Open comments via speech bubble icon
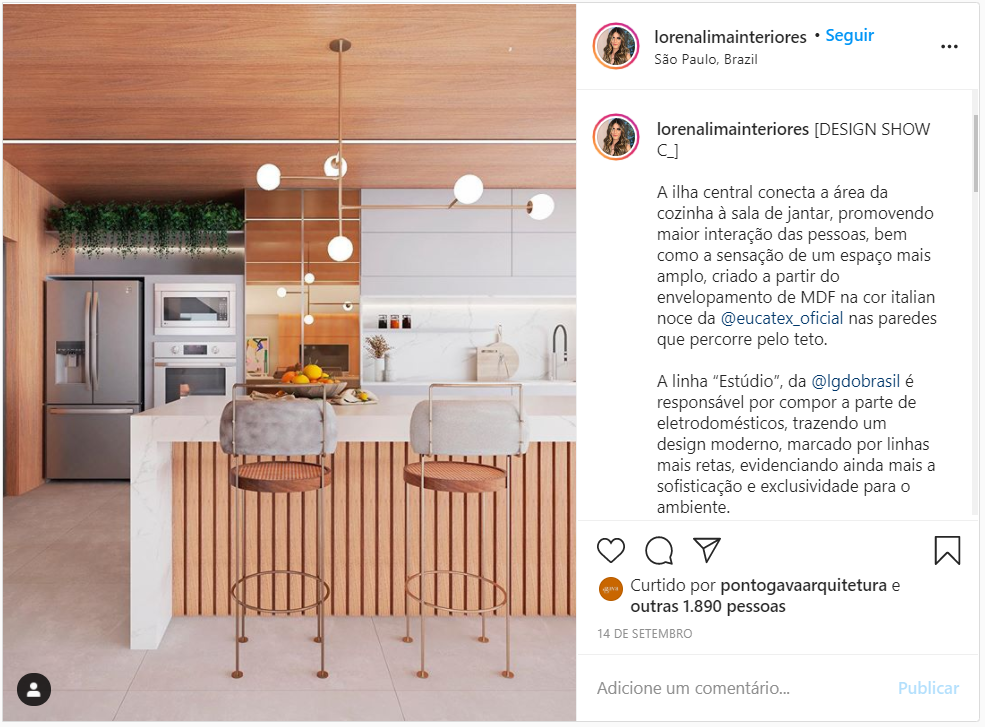Screen dimensions: 985x727 659,550
